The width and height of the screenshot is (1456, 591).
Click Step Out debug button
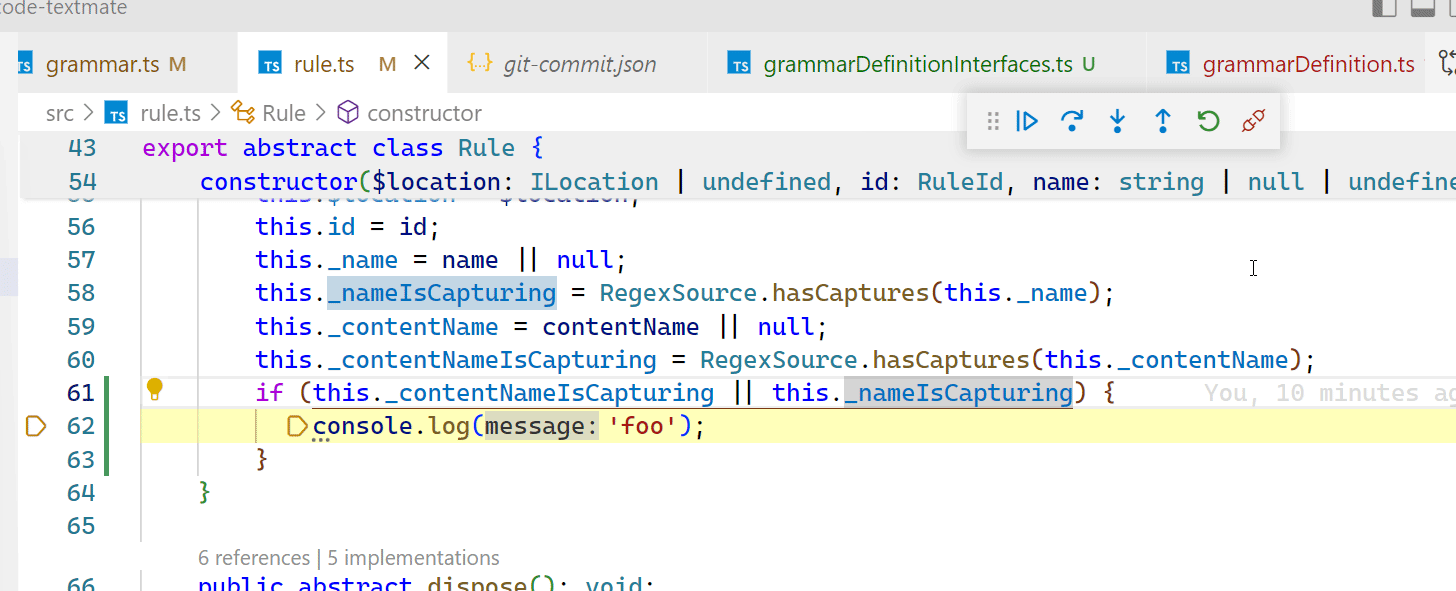click(x=1163, y=121)
